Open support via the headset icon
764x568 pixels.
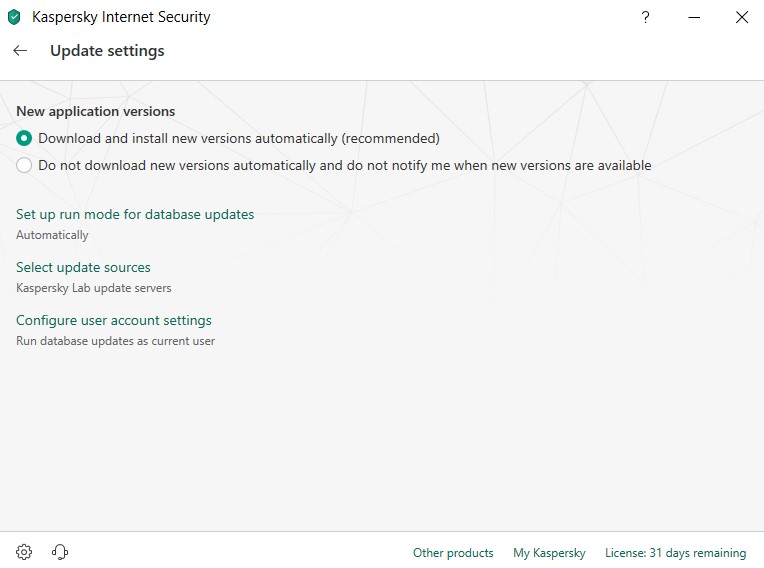click(x=59, y=551)
